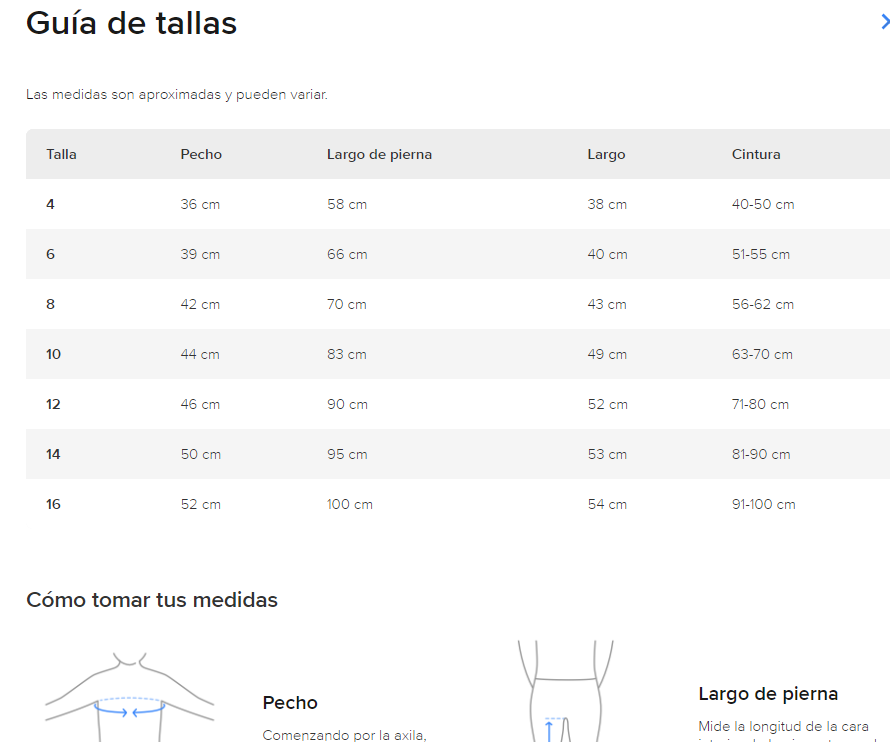Click the Pecho heading beside chest illustration
Screen dimensions: 890x742
[290, 703]
